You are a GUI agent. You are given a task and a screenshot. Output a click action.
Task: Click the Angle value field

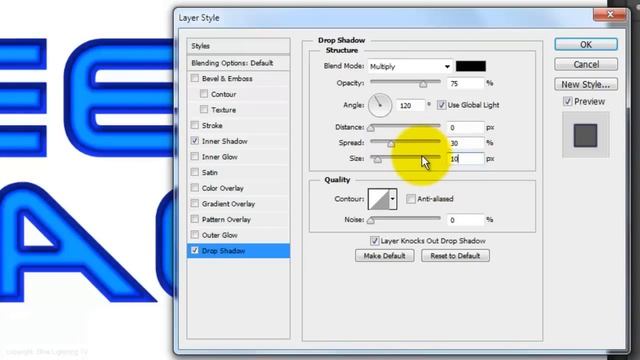click(x=411, y=105)
